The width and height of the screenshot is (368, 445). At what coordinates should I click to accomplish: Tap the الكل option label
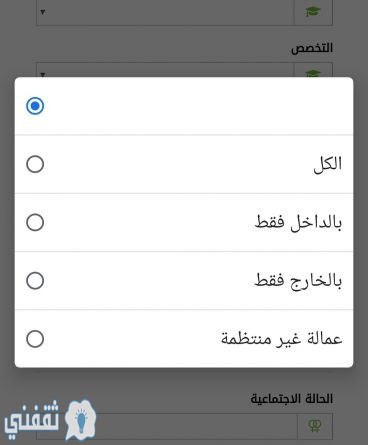[328, 164]
